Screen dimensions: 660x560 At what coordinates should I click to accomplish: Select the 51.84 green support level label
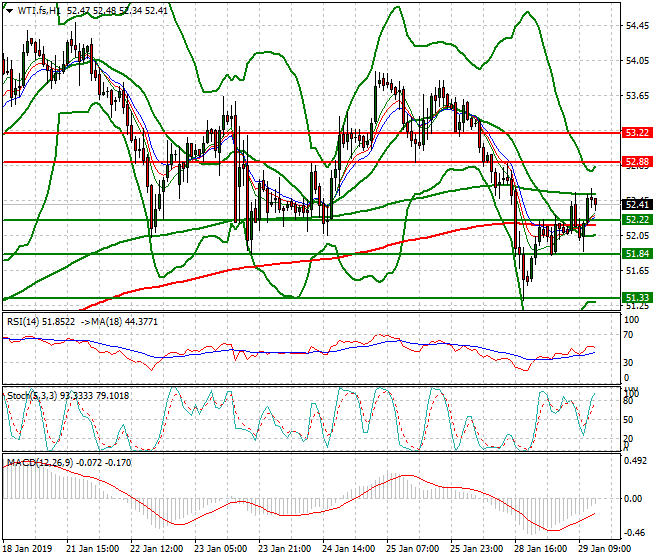[637, 254]
